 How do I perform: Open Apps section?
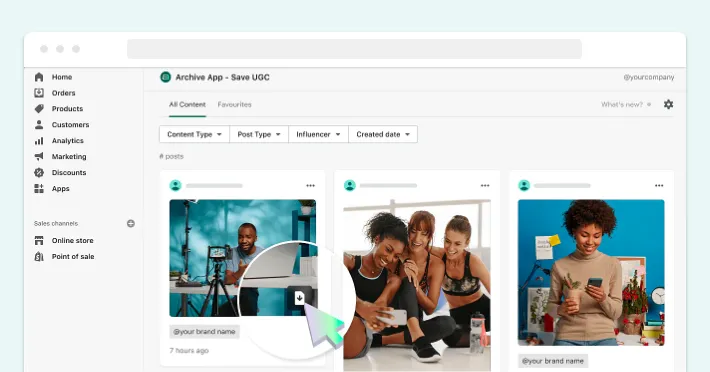pos(61,189)
